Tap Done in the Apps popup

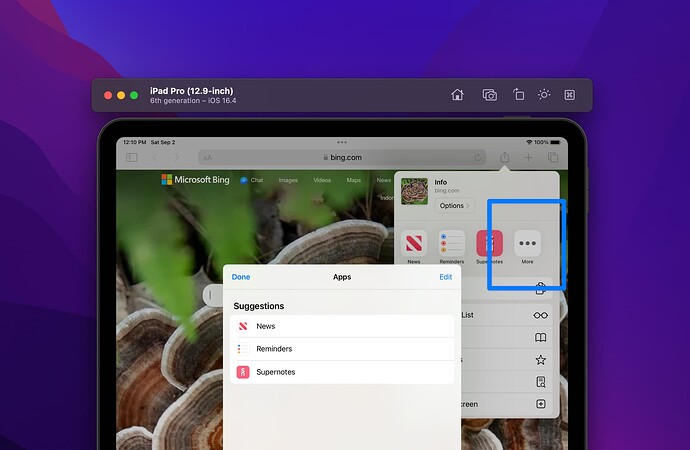click(241, 277)
